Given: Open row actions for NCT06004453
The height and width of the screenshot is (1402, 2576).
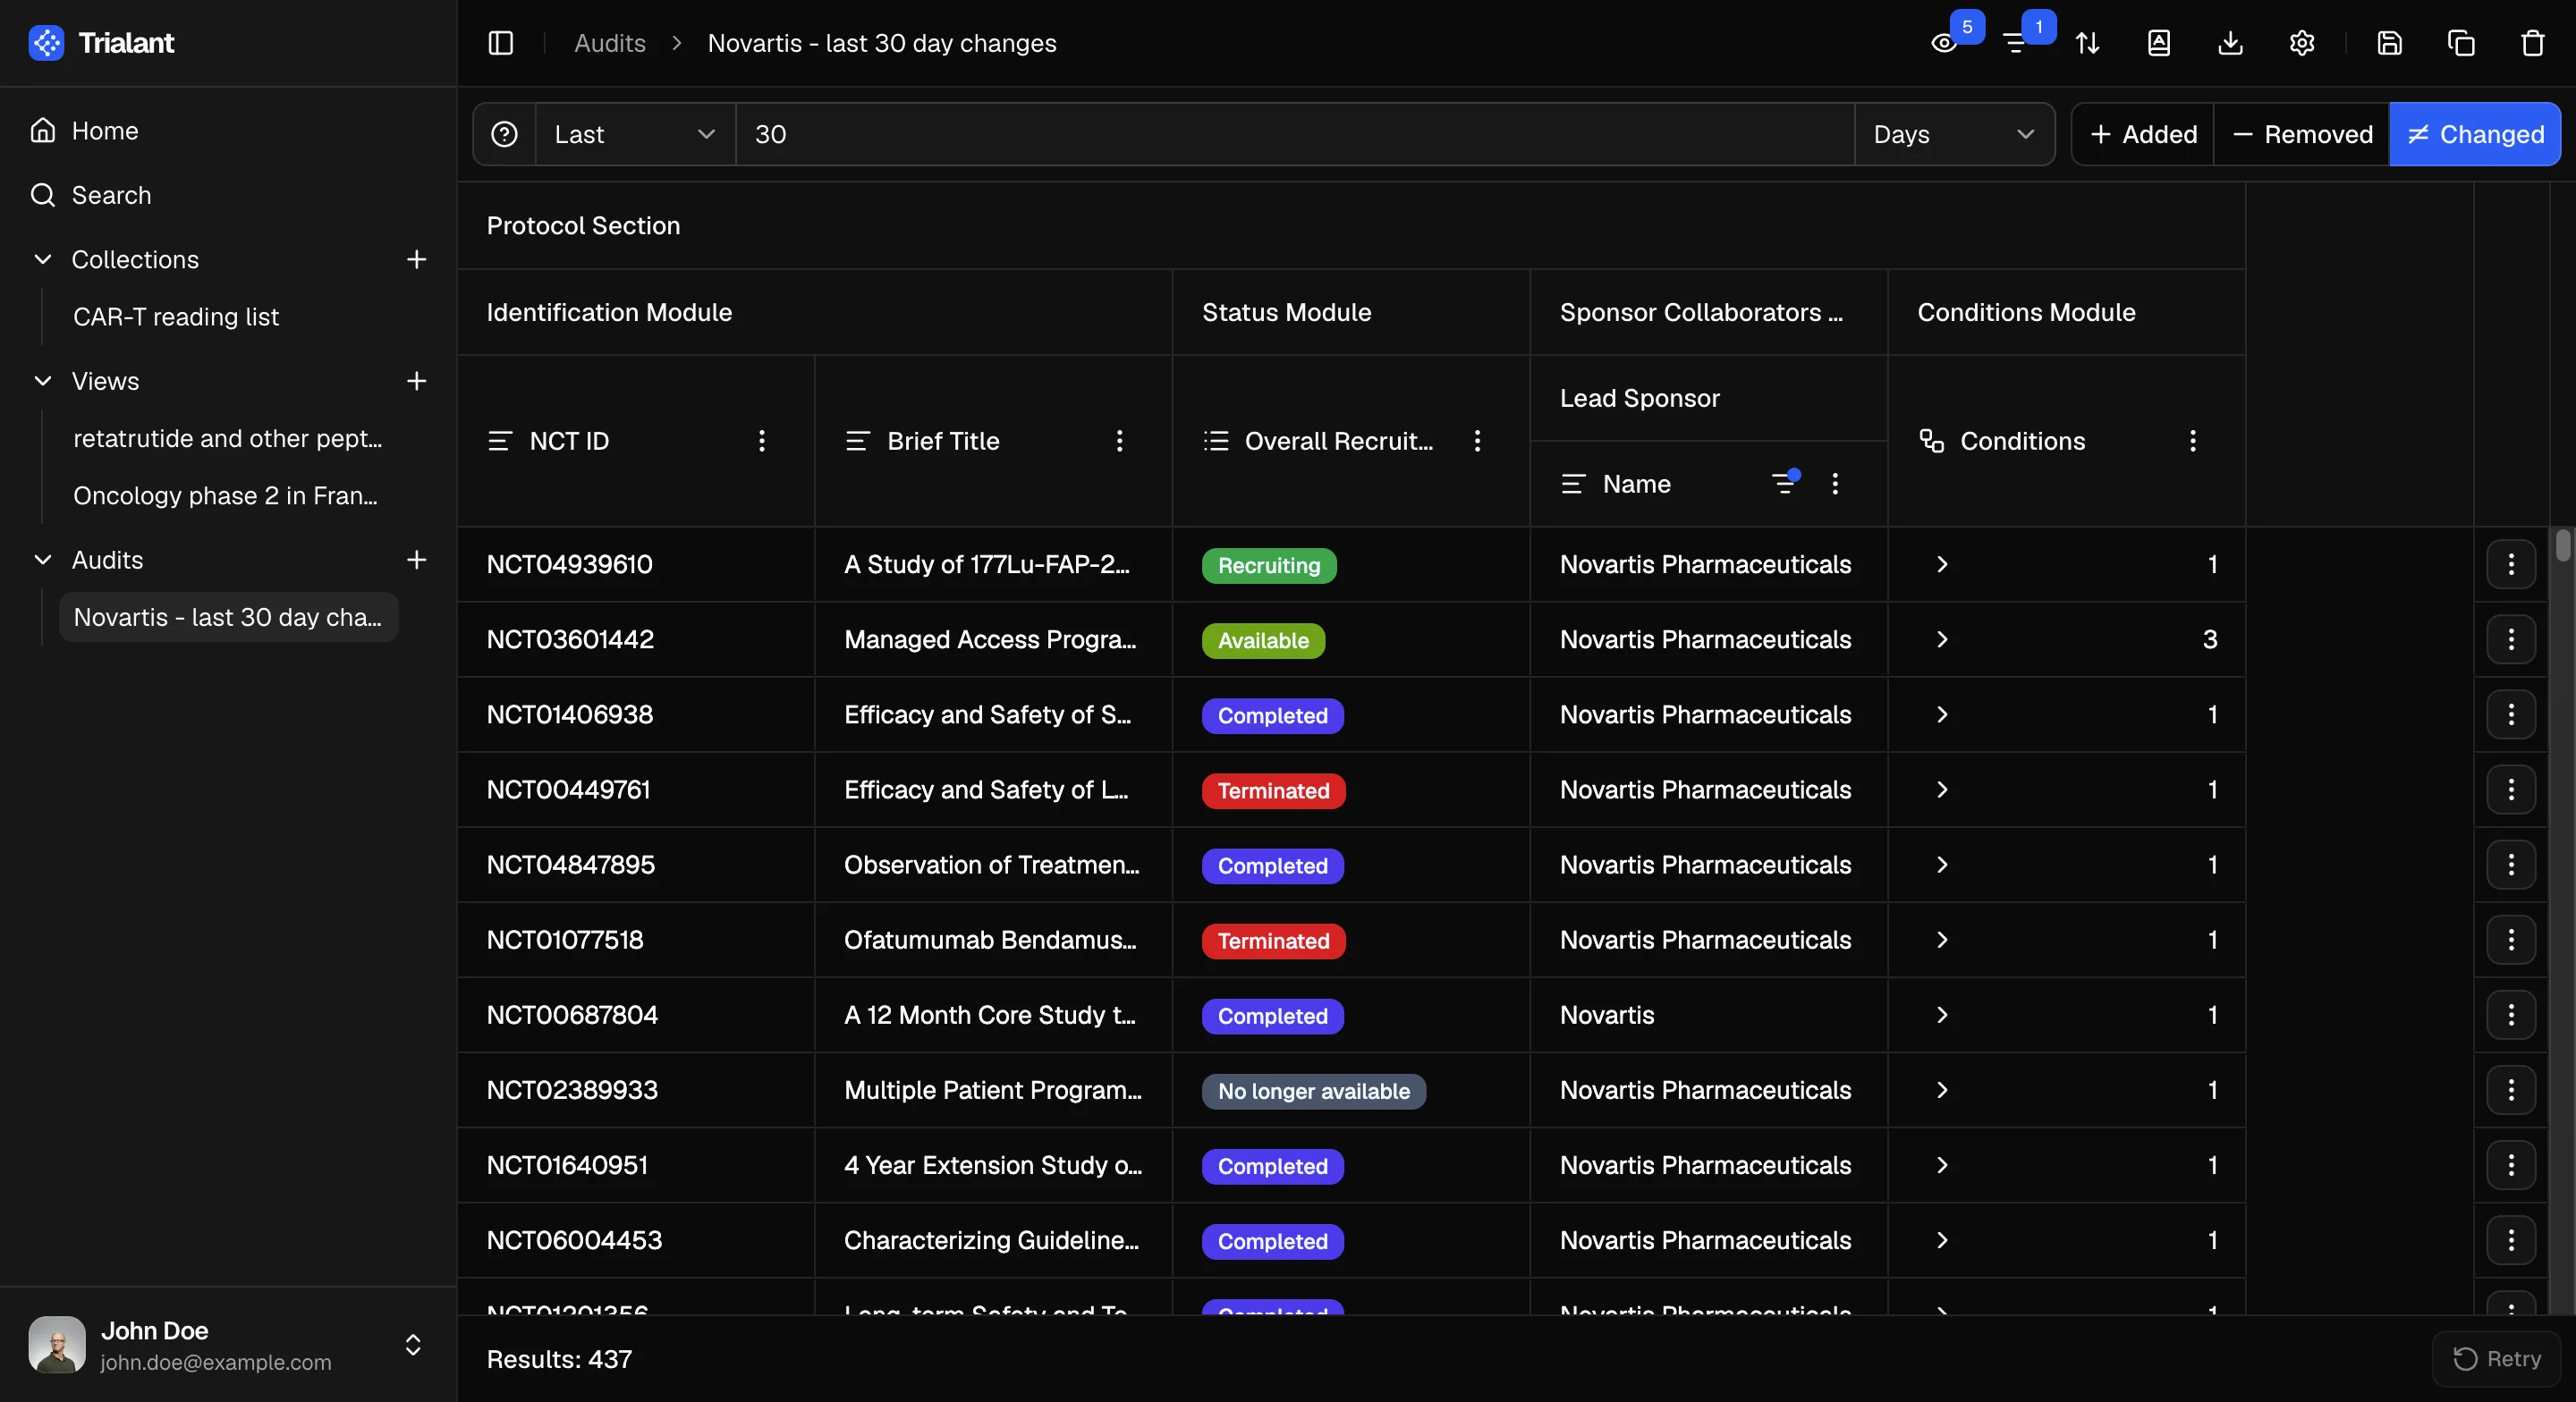Looking at the screenshot, I should pos(2511,1240).
